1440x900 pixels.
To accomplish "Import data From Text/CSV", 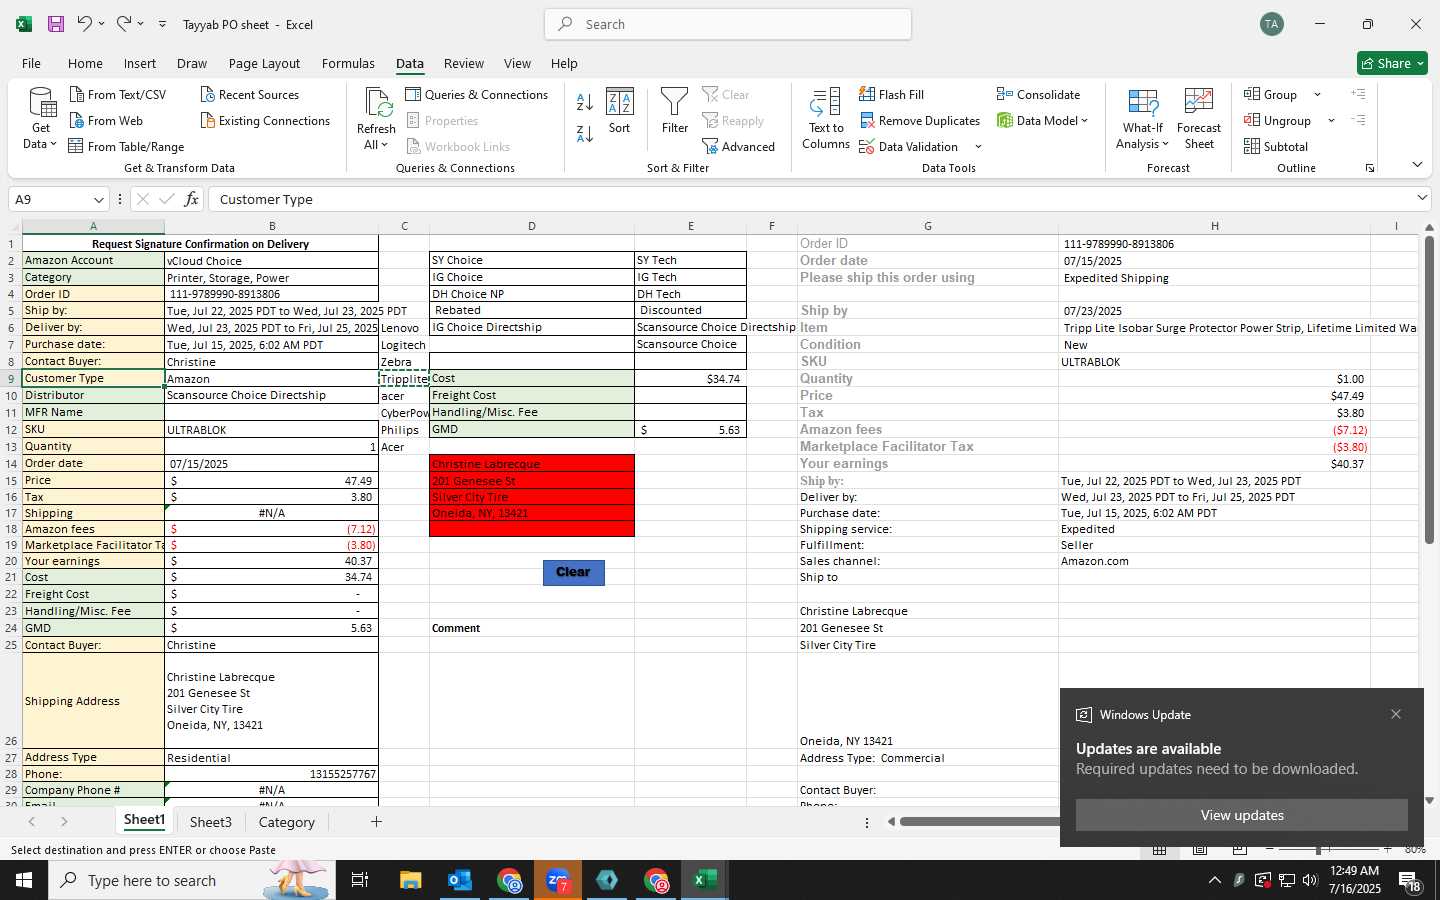I will 117,95.
